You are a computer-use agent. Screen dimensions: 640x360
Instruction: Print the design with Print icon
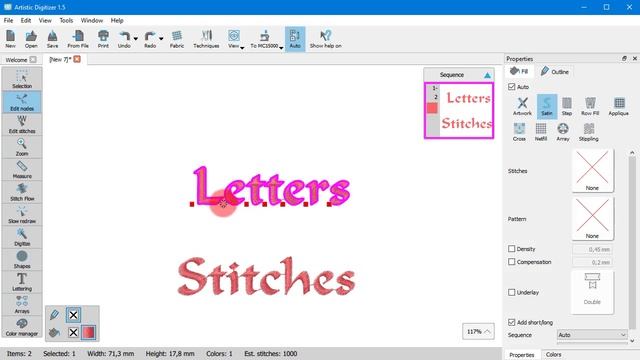[x=103, y=39]
